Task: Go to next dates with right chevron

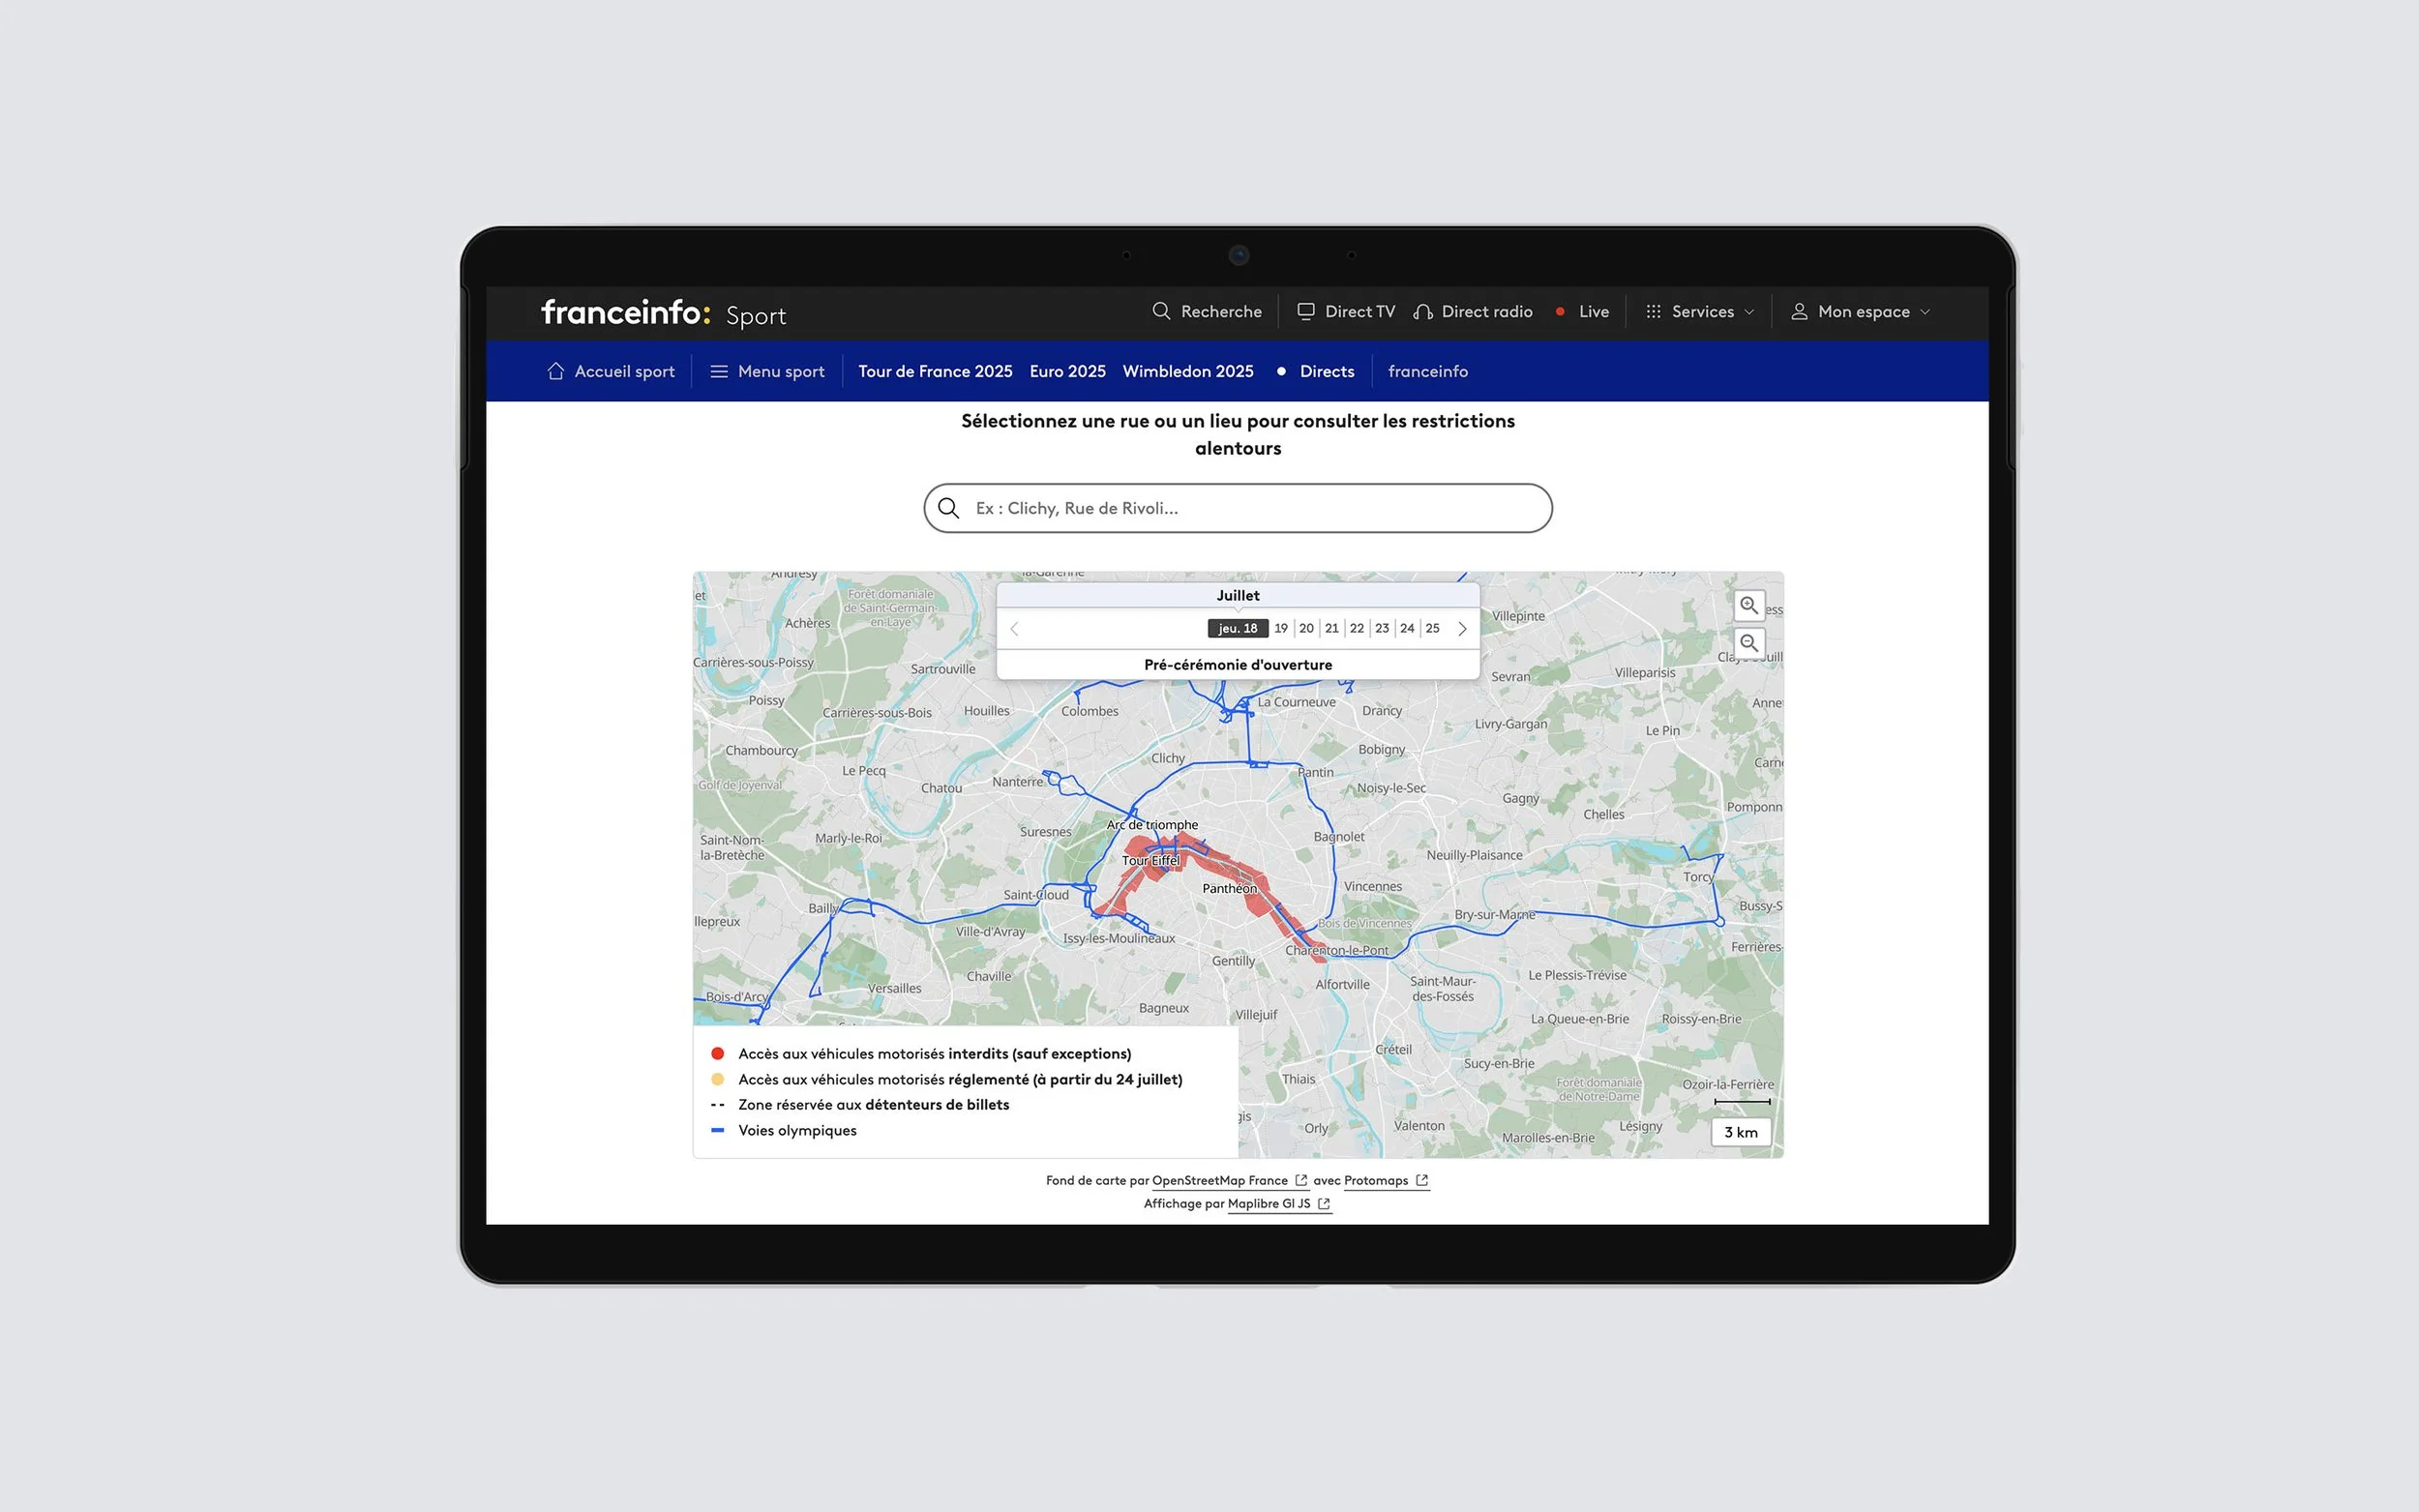Action: point(1462,629)
